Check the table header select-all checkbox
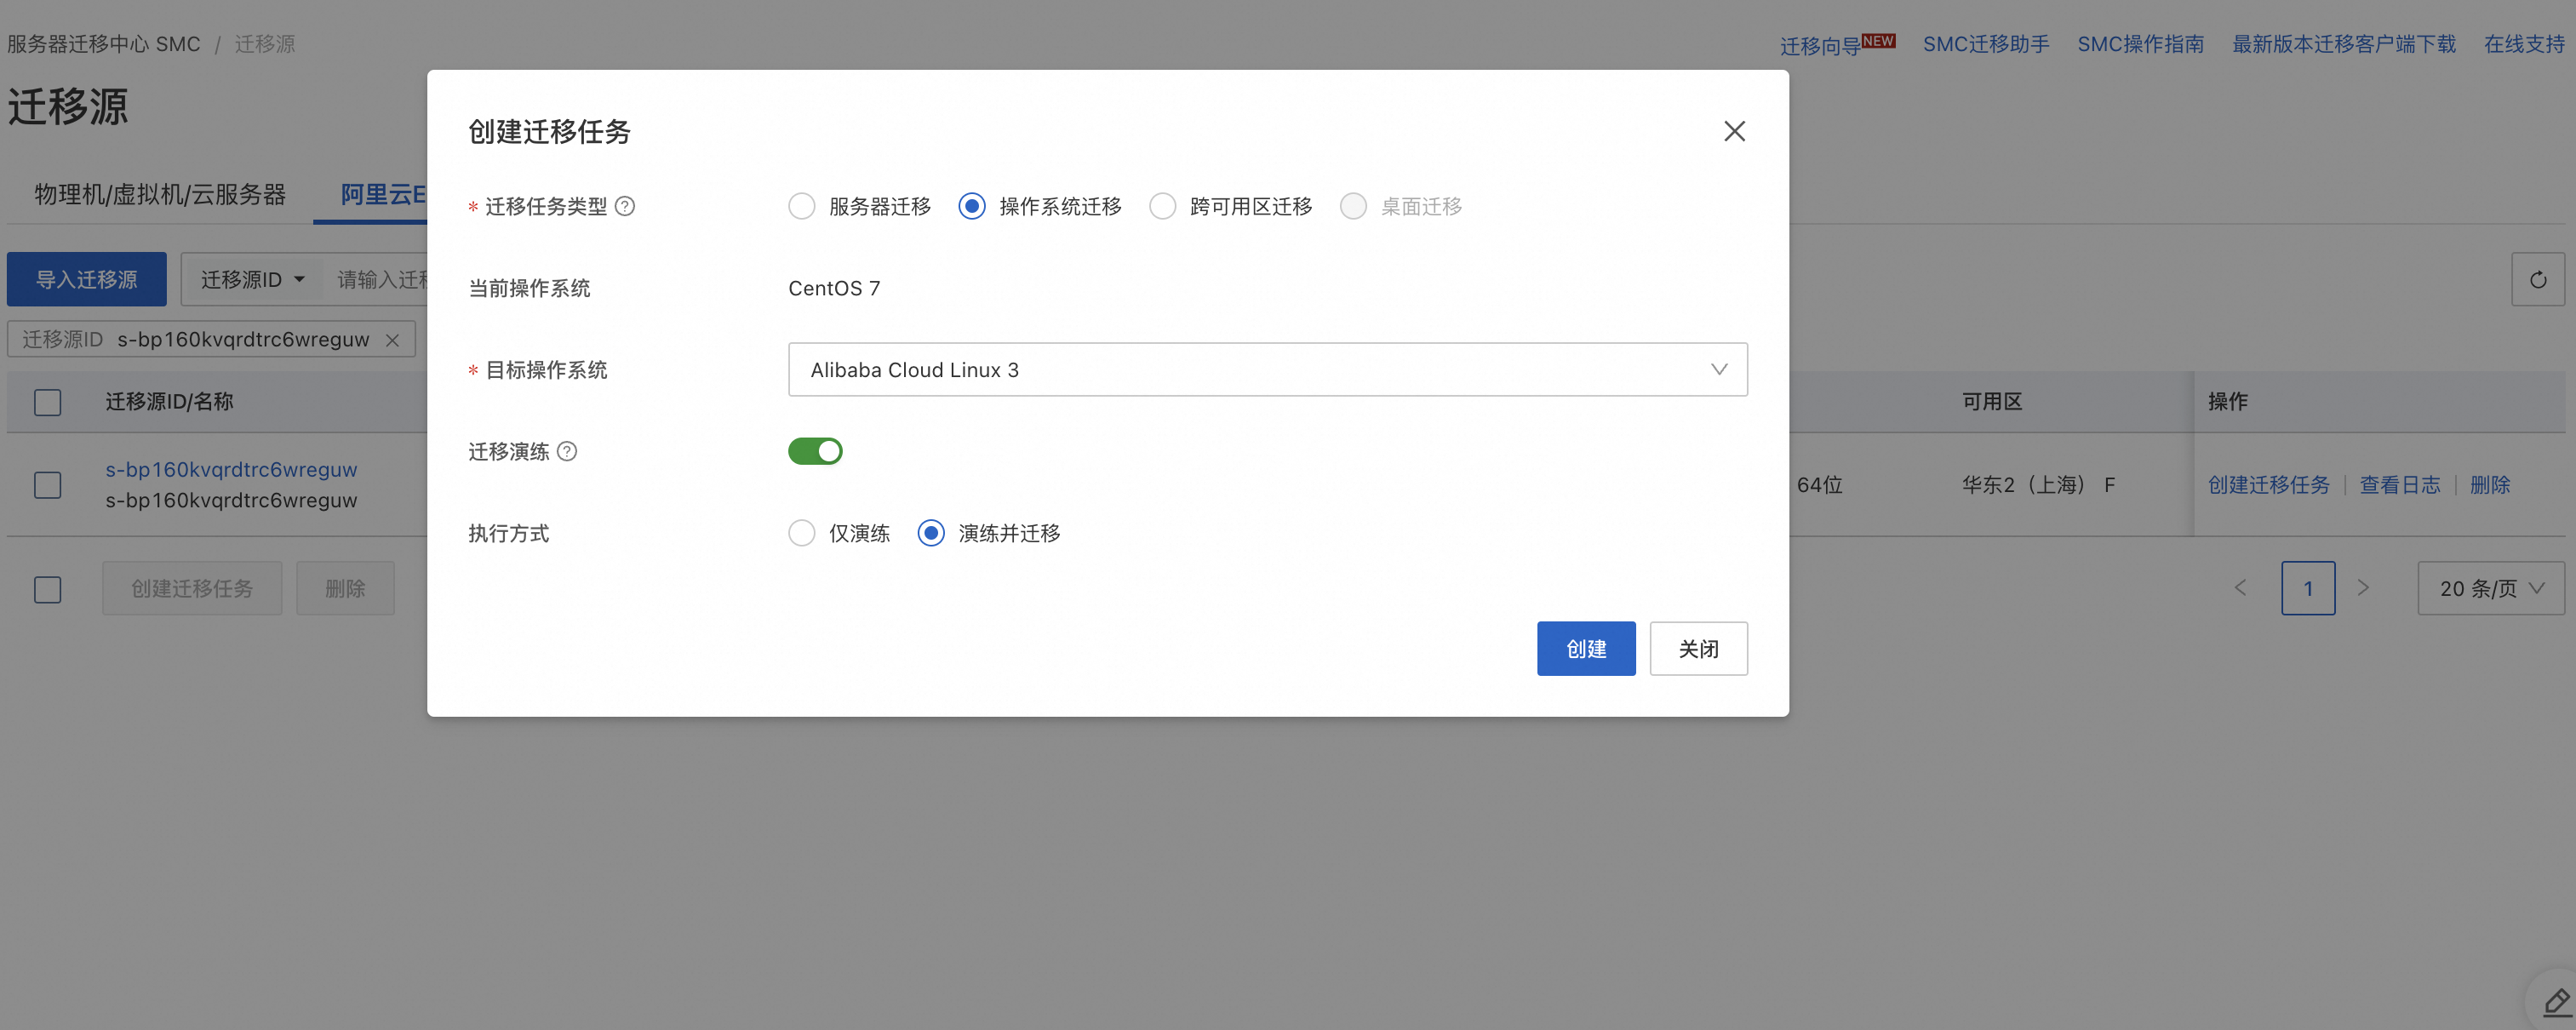 47,402
